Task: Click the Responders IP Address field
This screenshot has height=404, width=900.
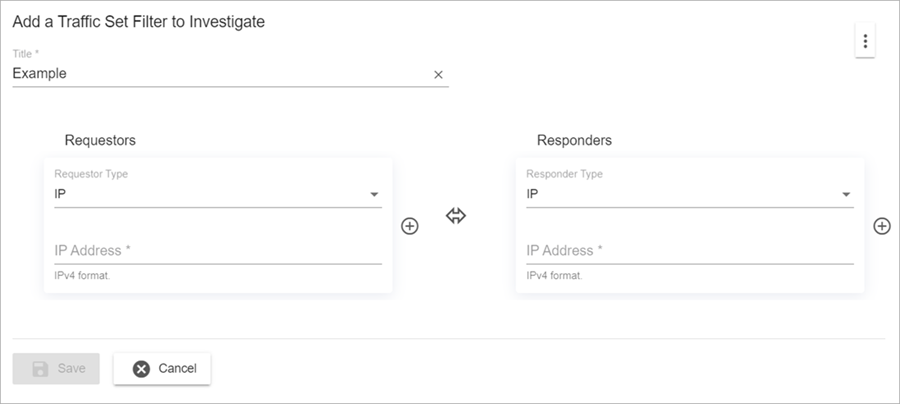Action: point(690,251)
